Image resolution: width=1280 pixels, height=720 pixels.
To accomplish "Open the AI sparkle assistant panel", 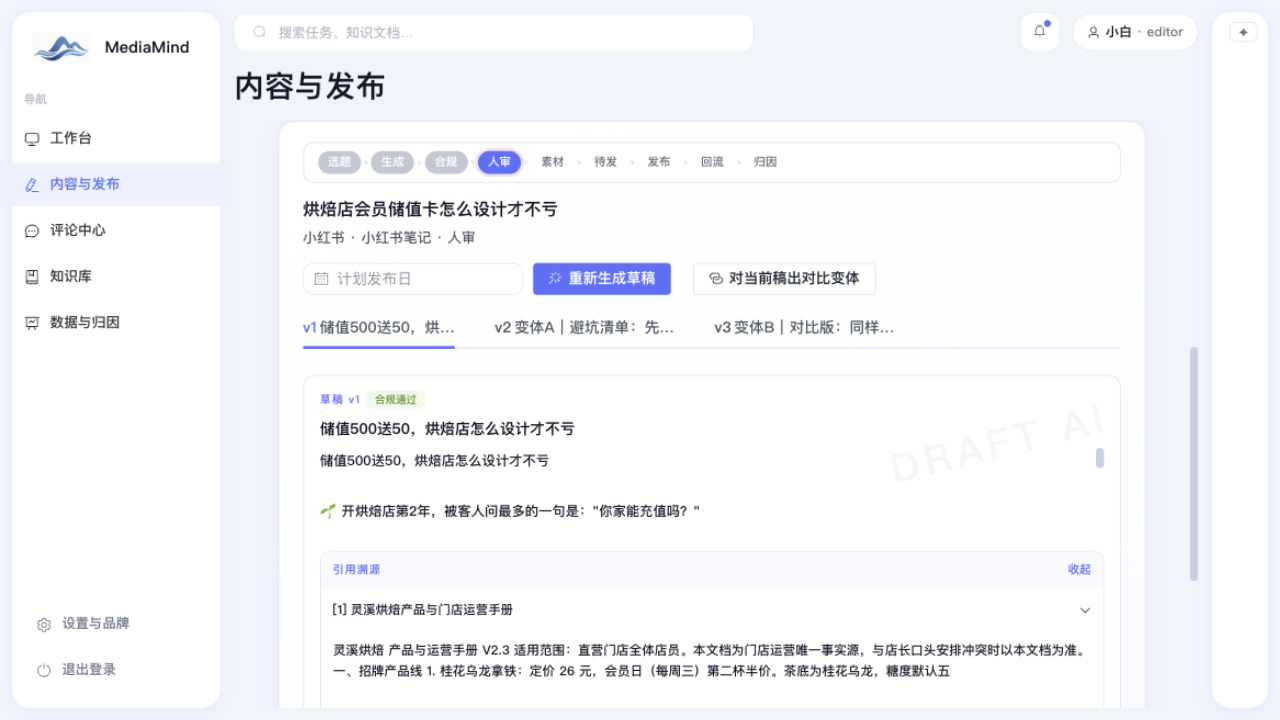I will 1243,32.
